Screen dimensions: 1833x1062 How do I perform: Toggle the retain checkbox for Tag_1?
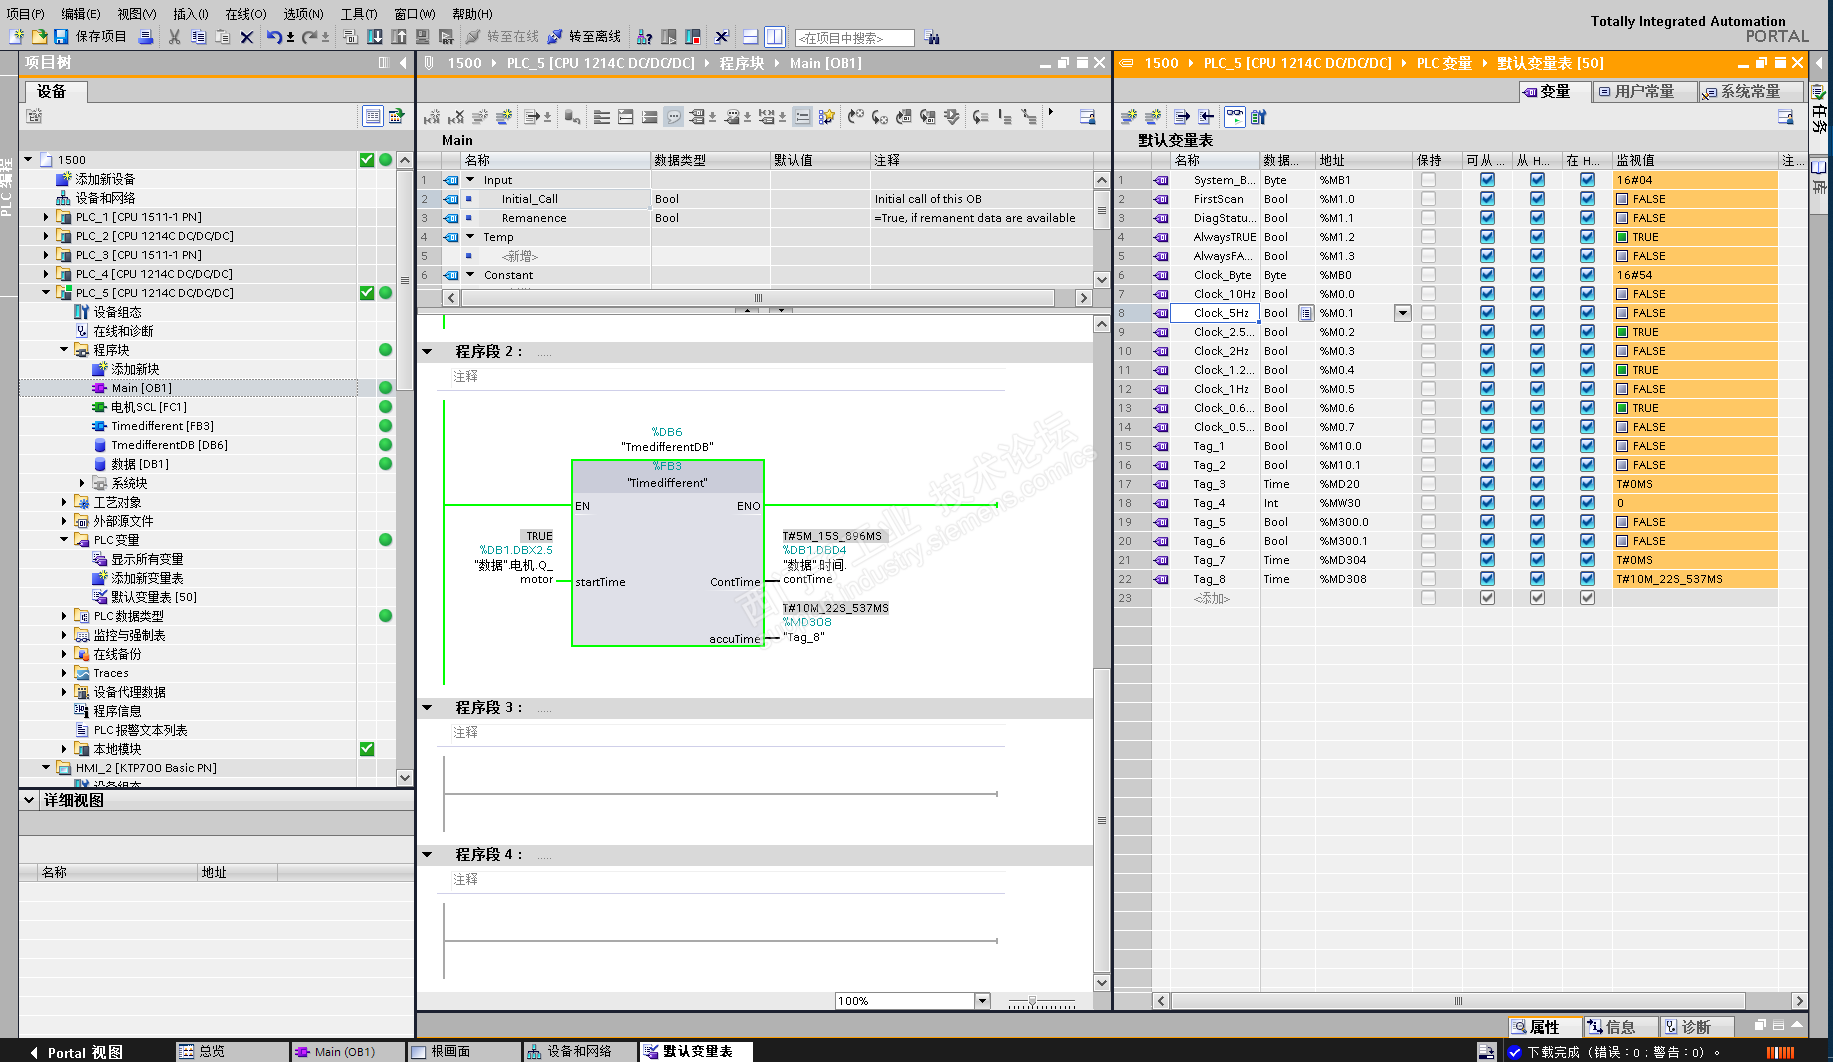(x=1428, y=446)
